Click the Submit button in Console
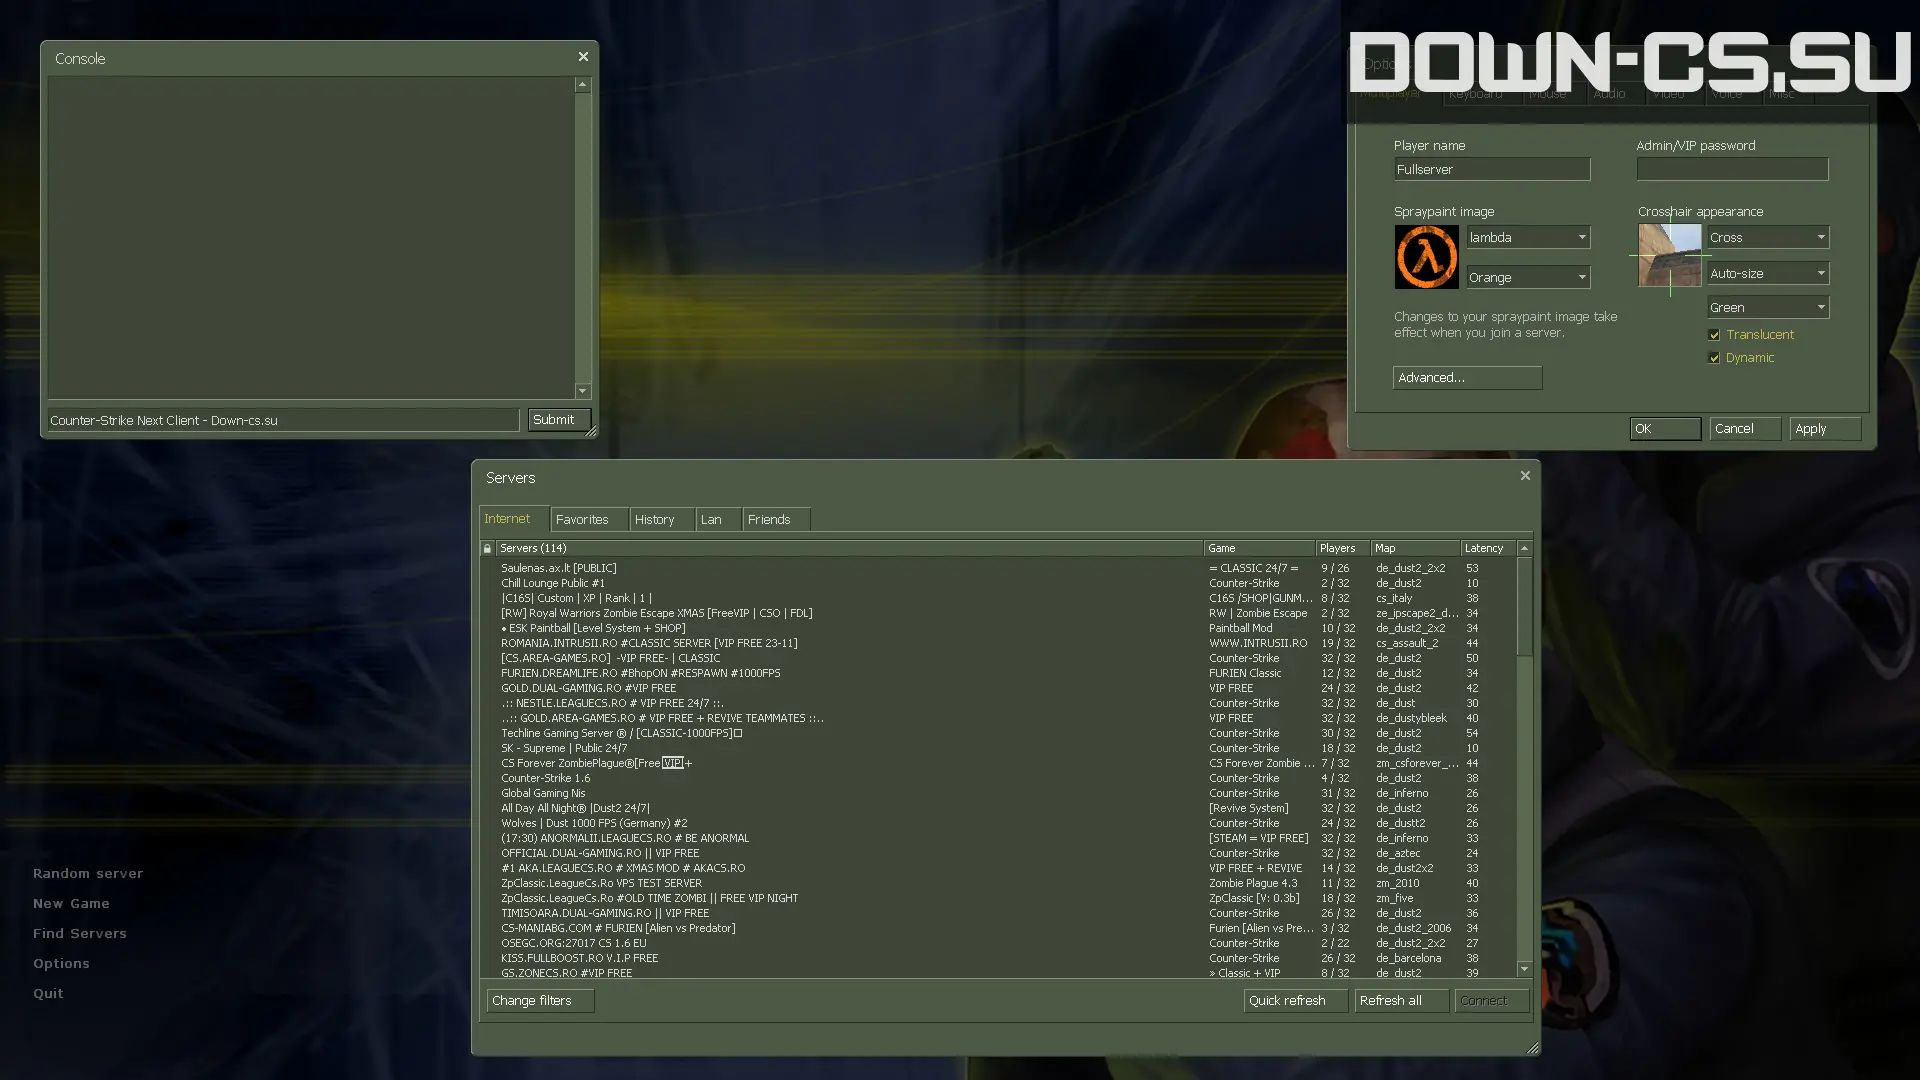 [x=559, y=420]
